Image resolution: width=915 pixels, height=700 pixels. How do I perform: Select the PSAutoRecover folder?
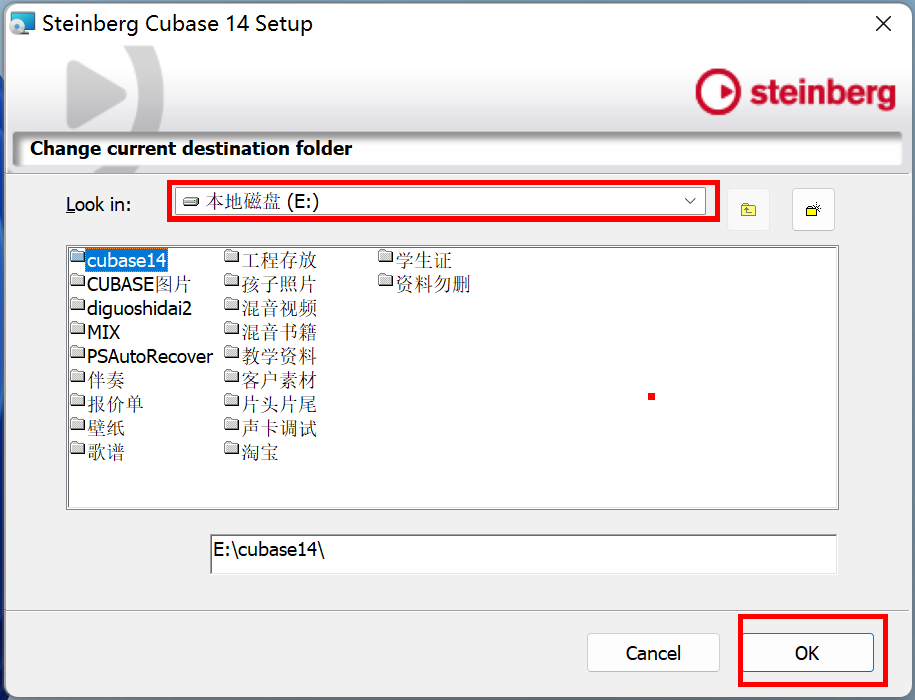pyautogui.click(x=142, y=356)
